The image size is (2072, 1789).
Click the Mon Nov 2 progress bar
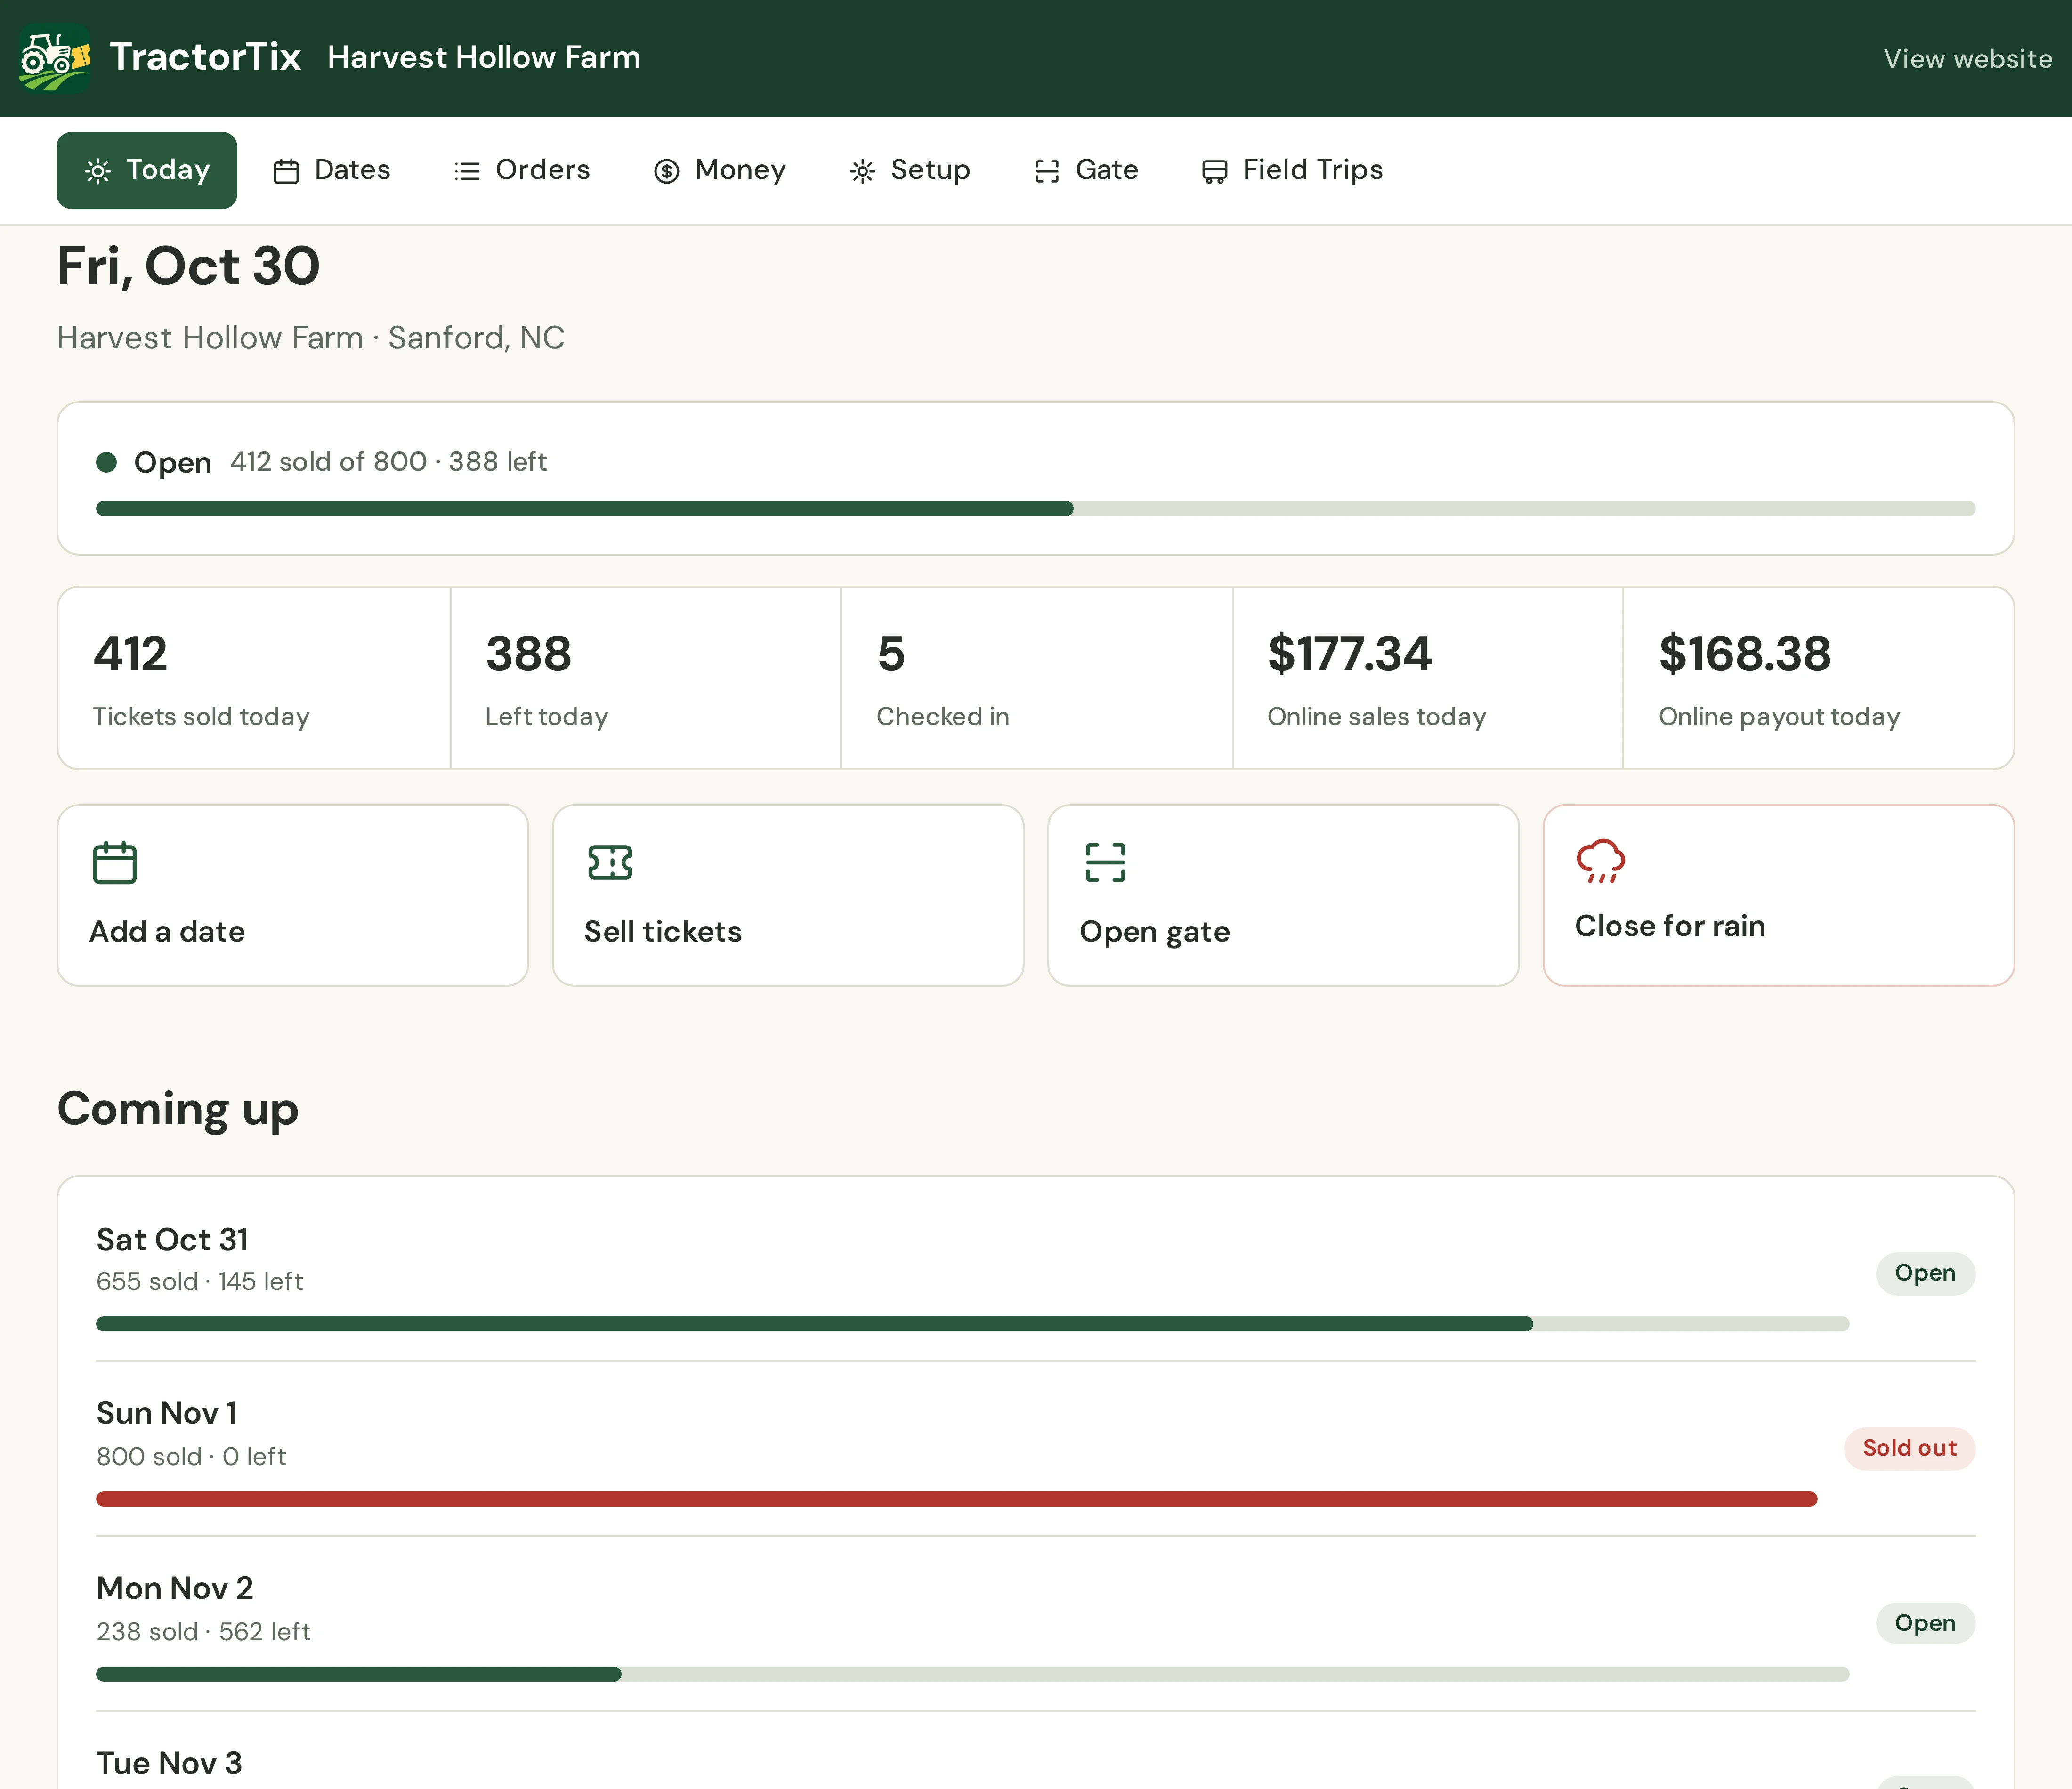coord(973,1674)
